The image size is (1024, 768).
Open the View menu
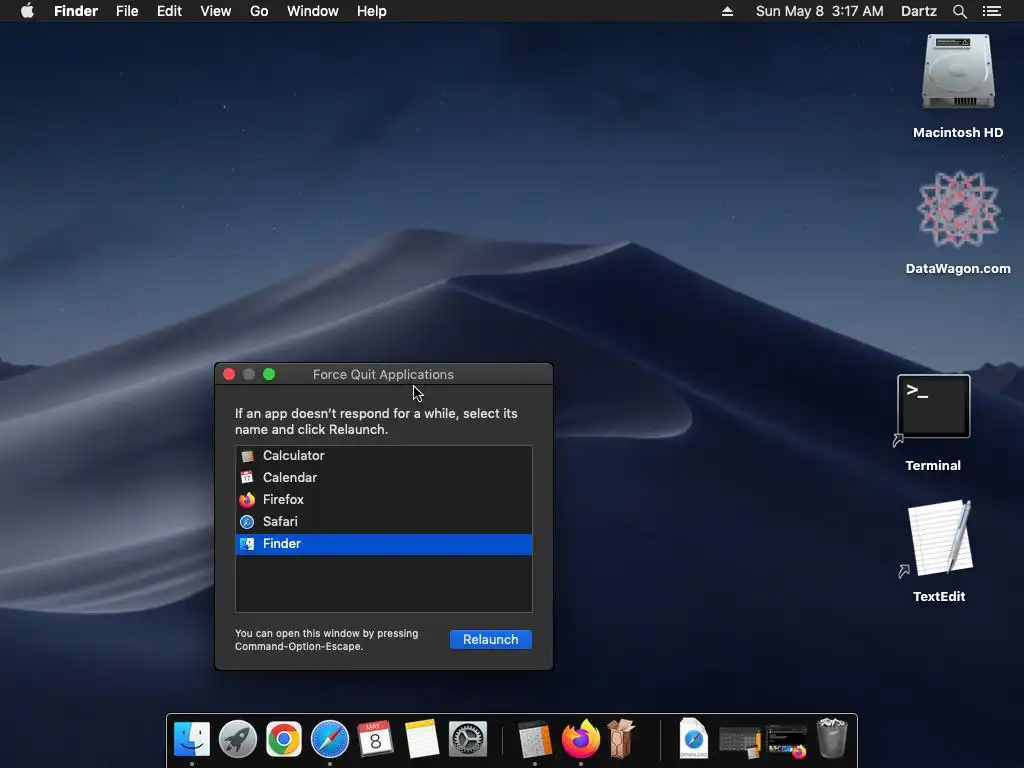(x=216, y=11)
